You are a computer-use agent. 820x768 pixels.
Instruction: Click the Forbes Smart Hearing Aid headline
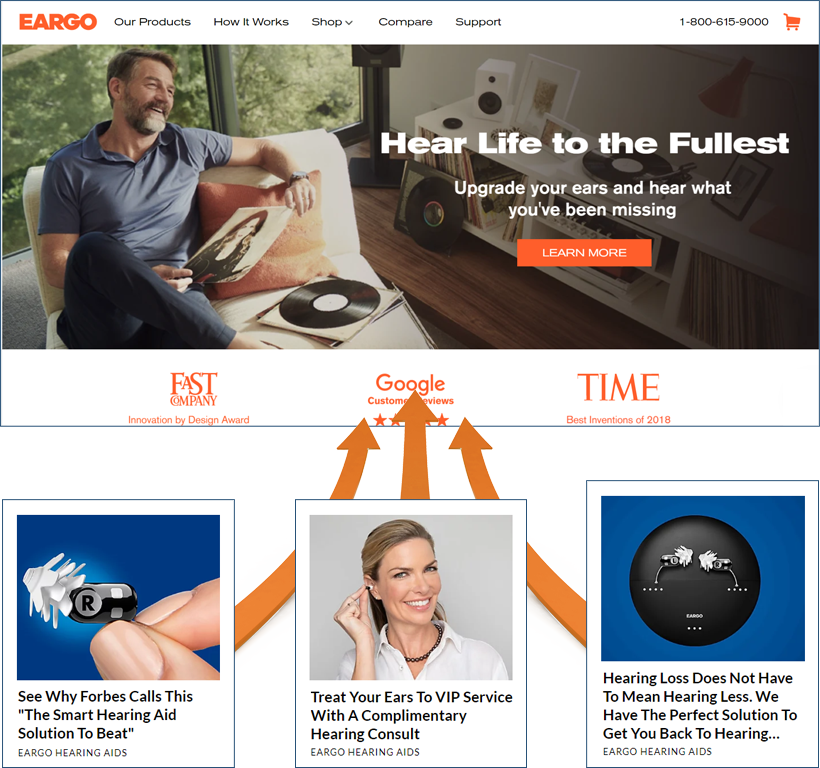(x=105, y=715)
